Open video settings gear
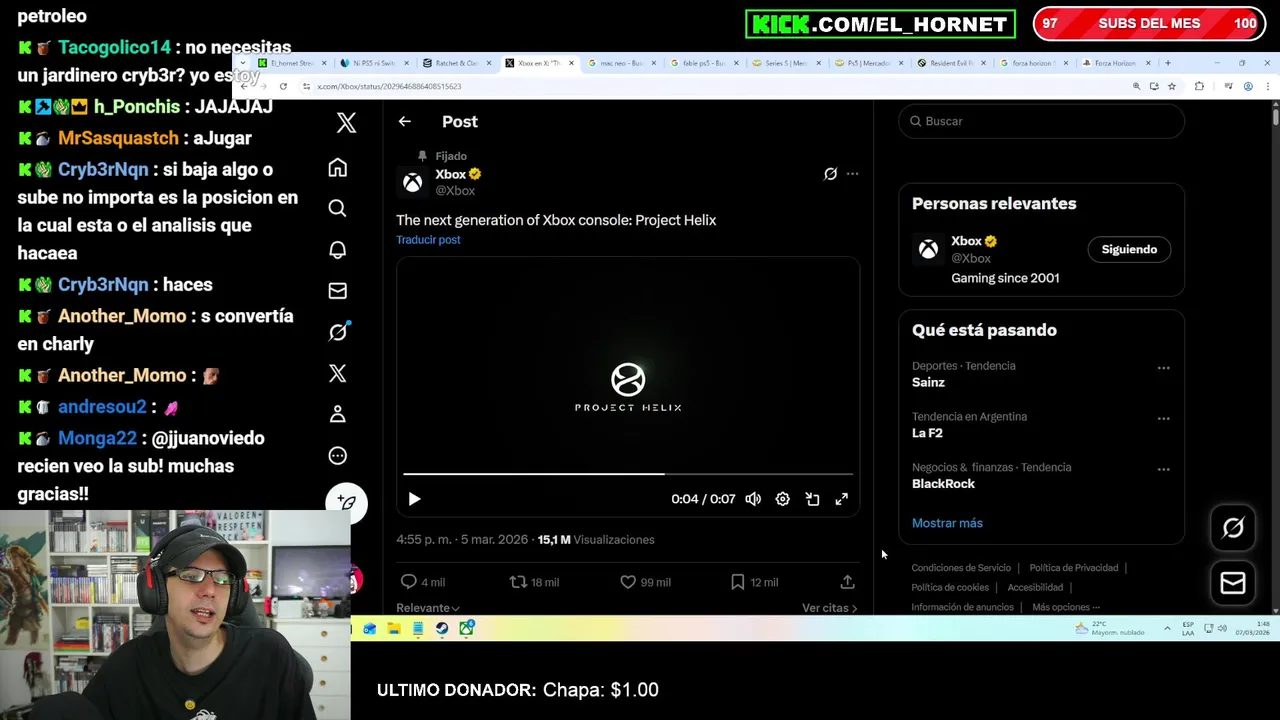The image size is (1280, 720). (783, 499)
